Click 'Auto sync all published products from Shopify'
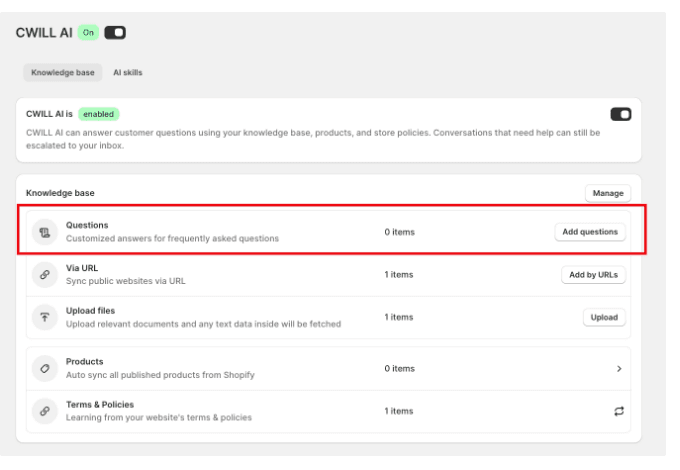This screenshot has width=680, height=470. tap(160, 375)
